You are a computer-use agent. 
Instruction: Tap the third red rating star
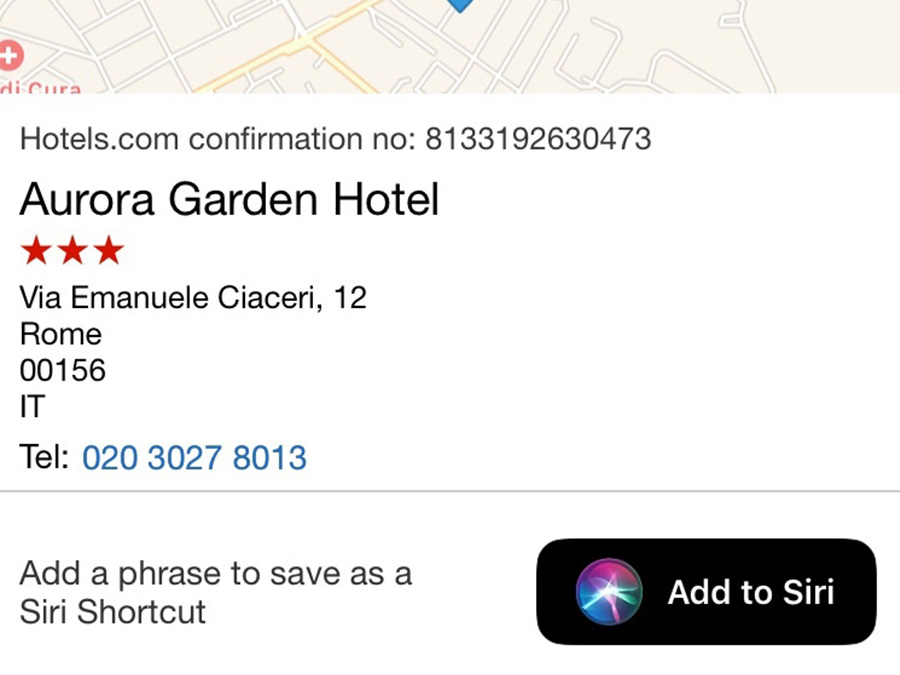click(108, 250)
